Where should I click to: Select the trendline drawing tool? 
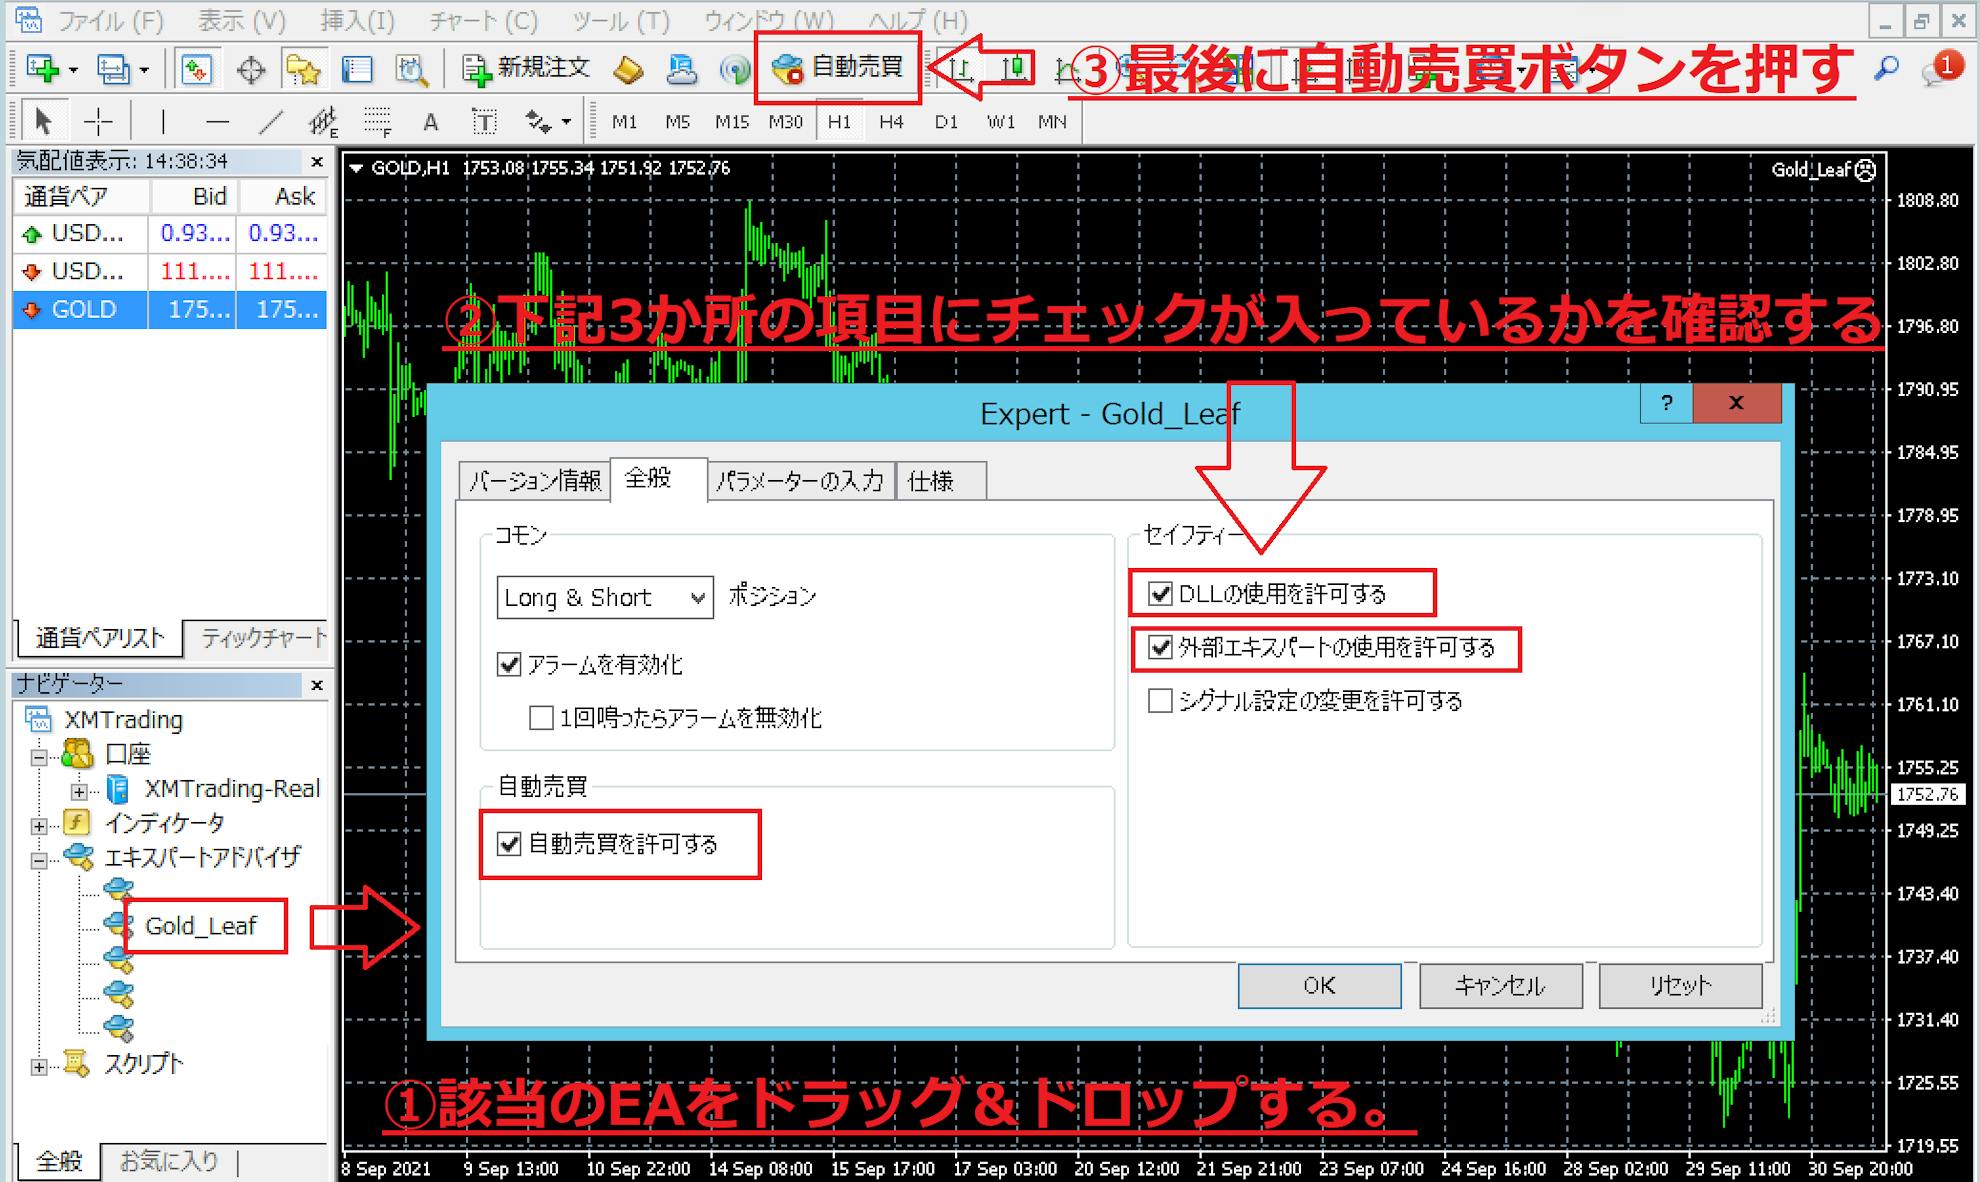pos(270,122)
